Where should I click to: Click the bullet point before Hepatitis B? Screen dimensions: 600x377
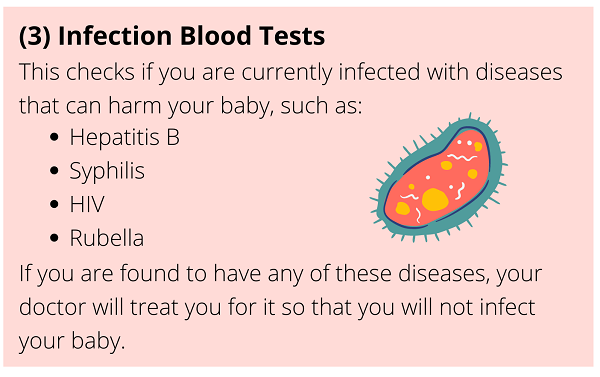click(x=54, y=137)
